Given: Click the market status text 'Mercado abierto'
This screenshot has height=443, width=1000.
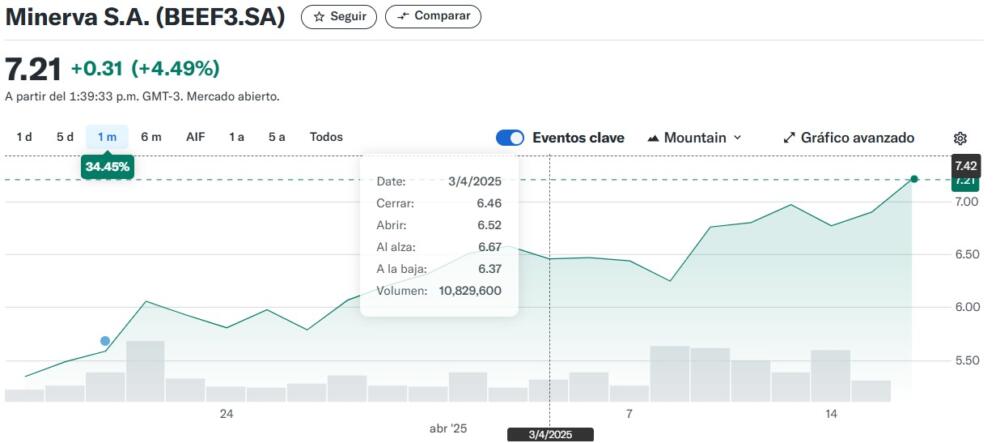Looking at the screenshot, I should pyautogui.click(x=233, y=97).
